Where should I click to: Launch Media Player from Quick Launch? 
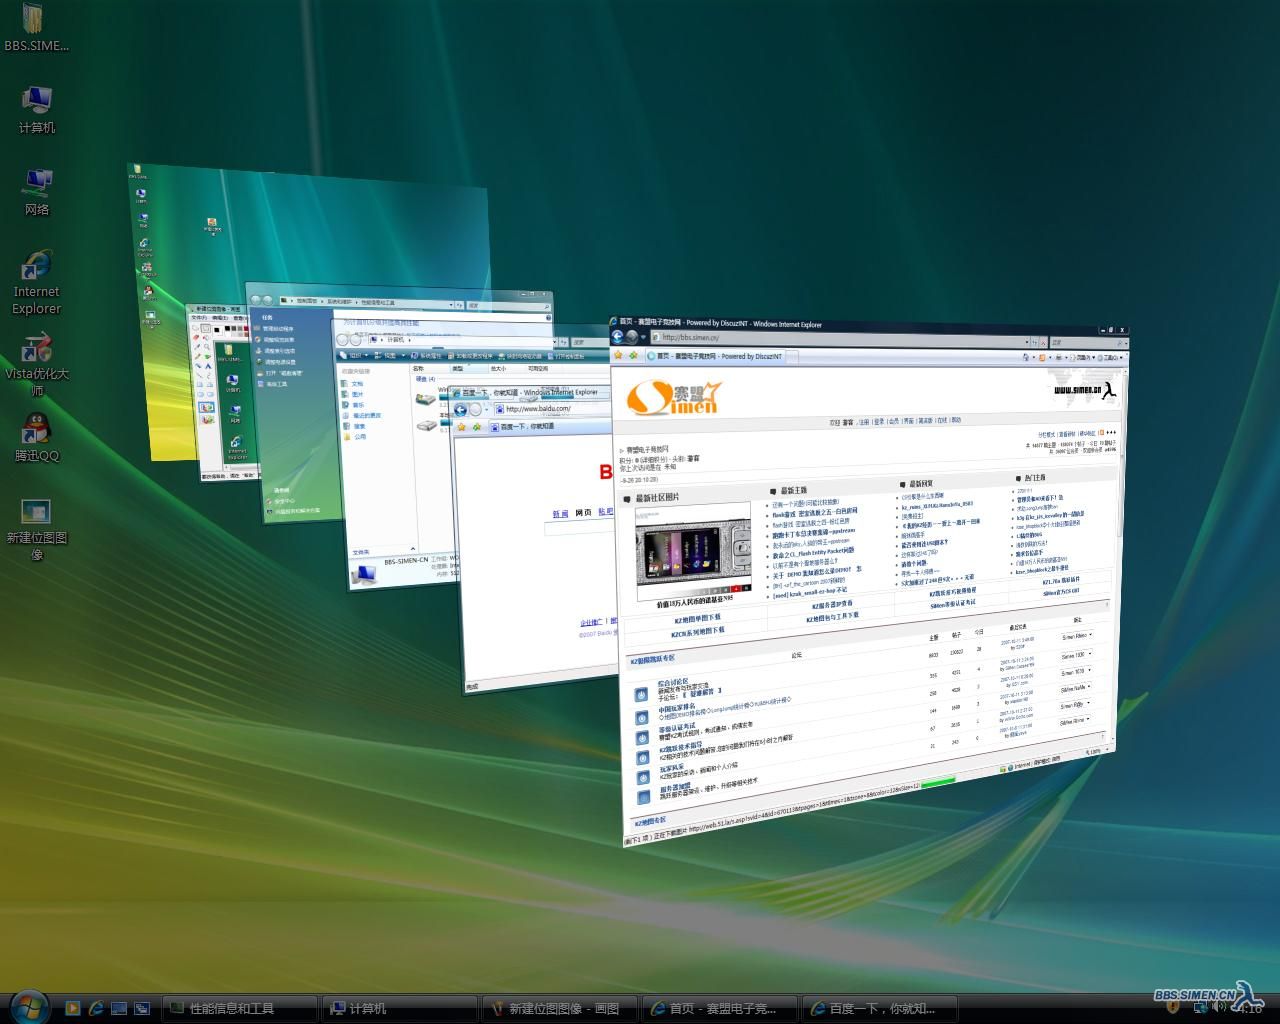coord(73,1009)
